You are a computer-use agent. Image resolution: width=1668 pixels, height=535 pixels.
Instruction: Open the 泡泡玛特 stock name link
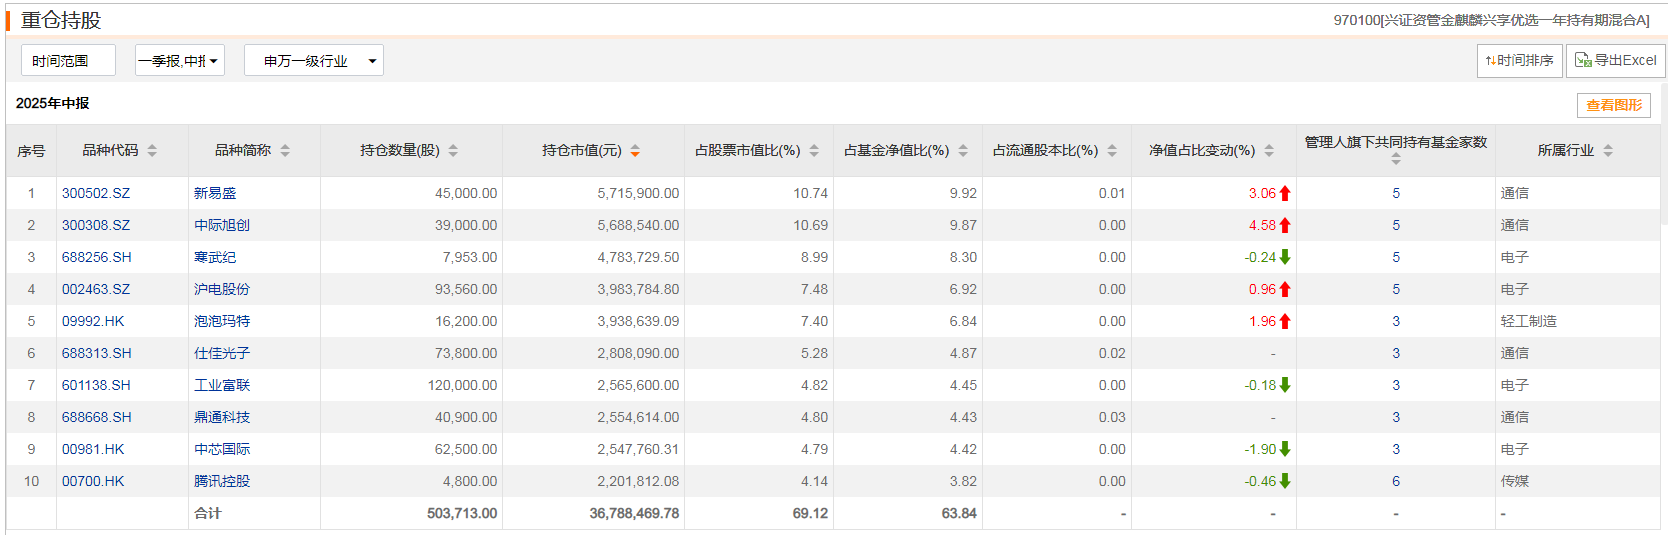(222, 321)
